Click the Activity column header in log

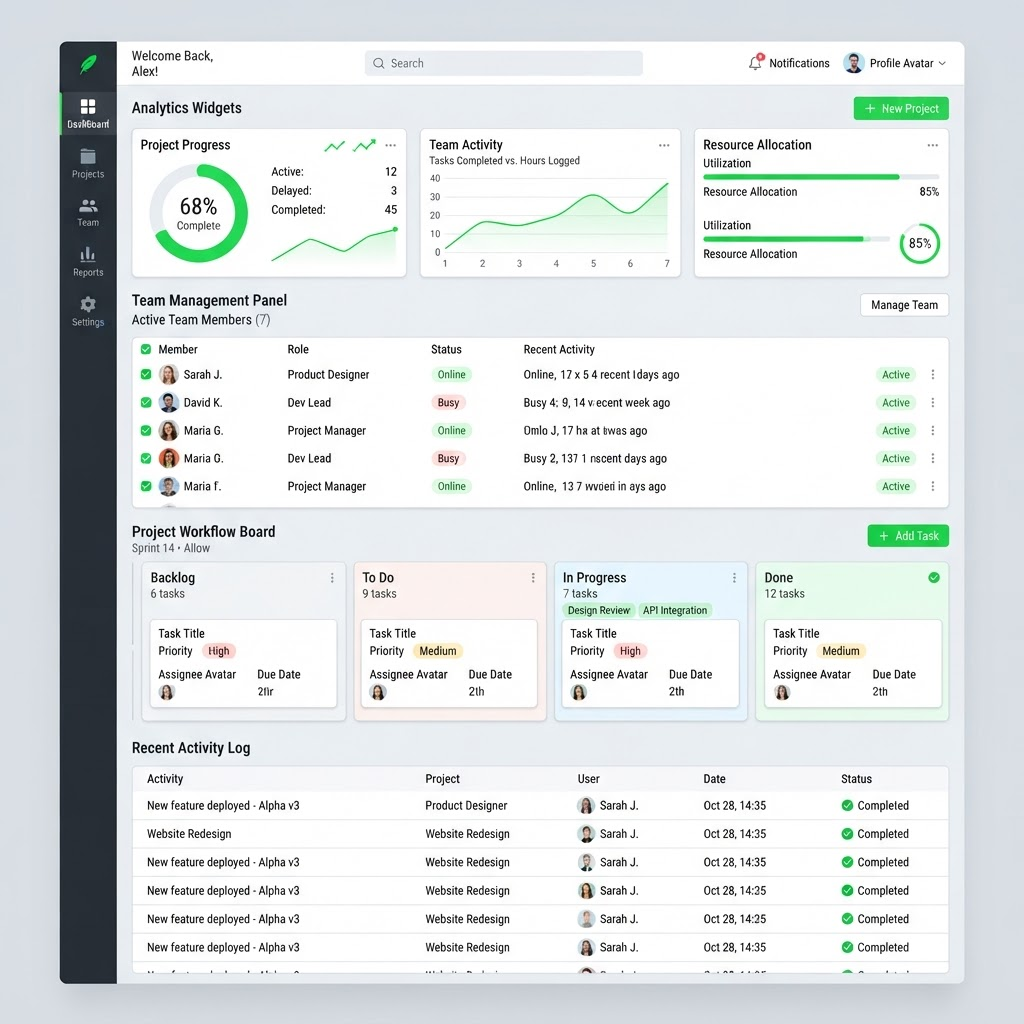(165, 778)
